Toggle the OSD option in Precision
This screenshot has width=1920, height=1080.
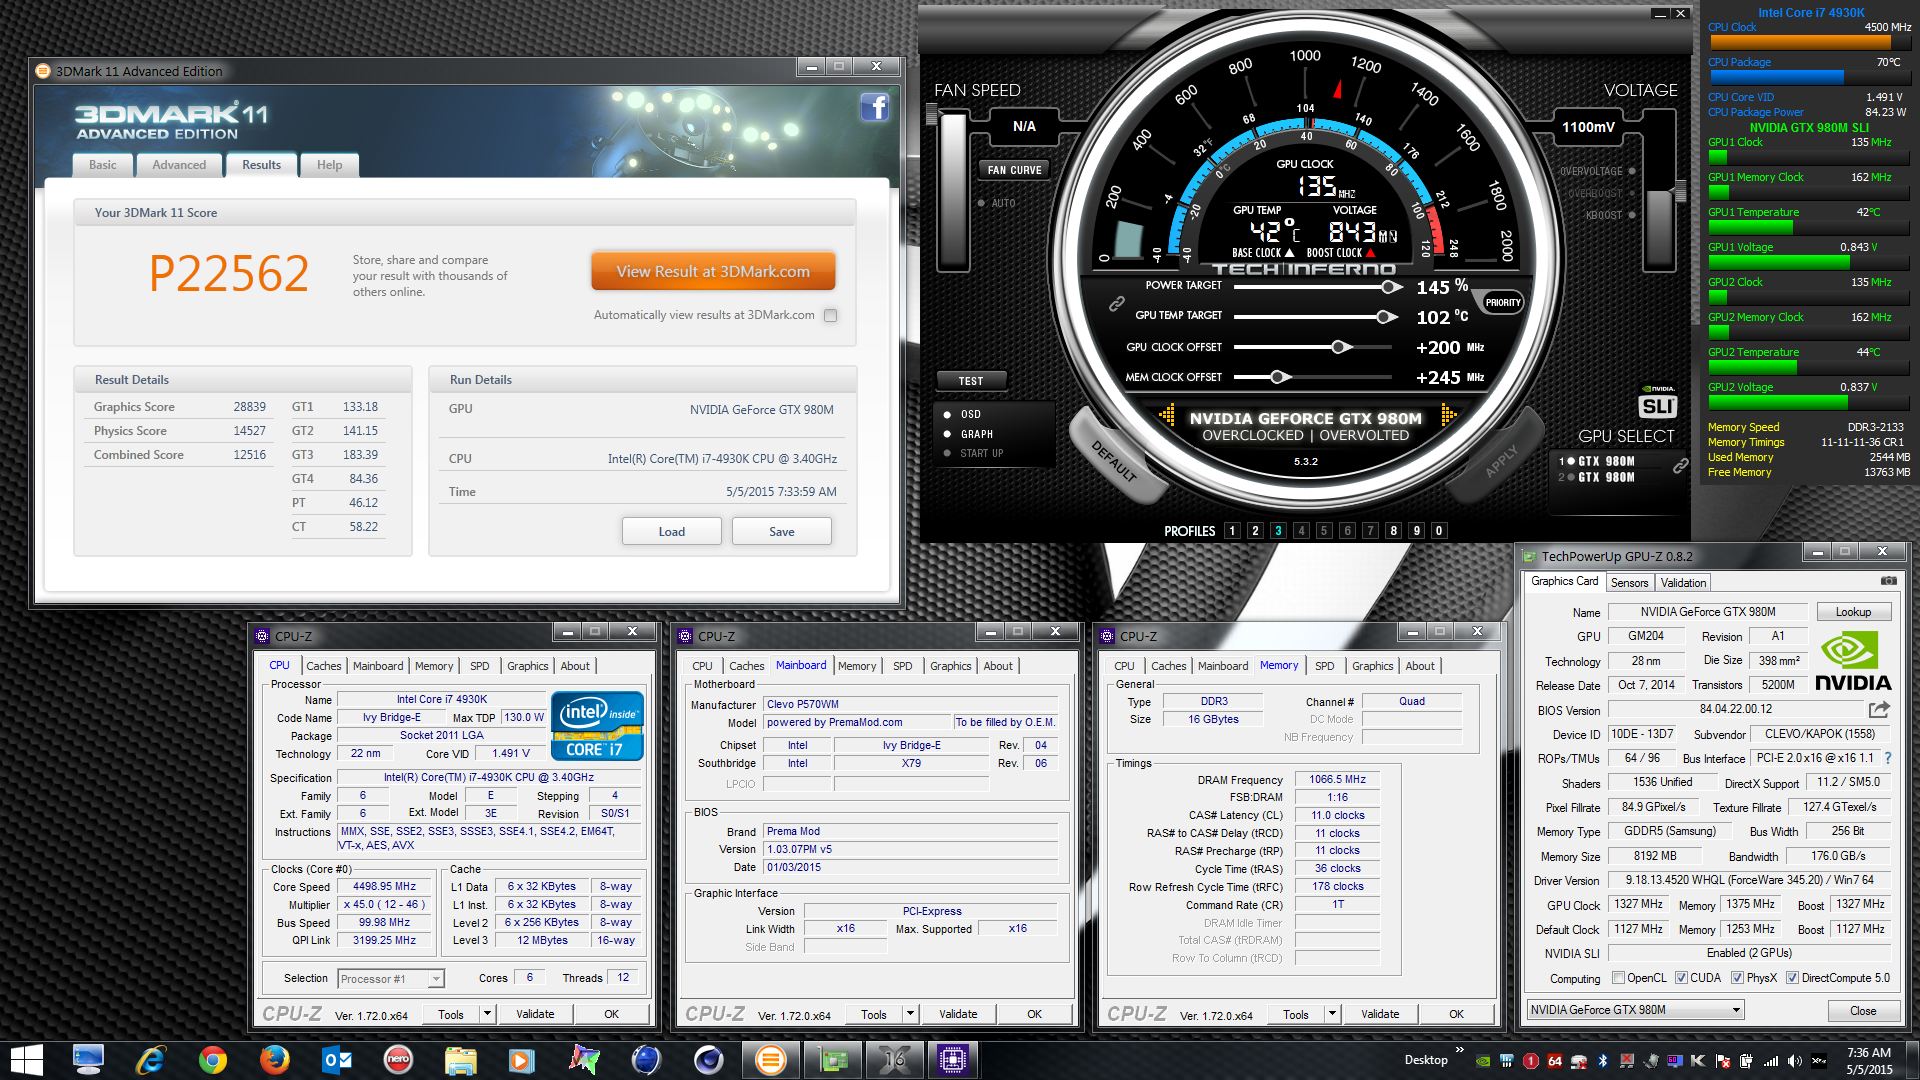point(947,414)
